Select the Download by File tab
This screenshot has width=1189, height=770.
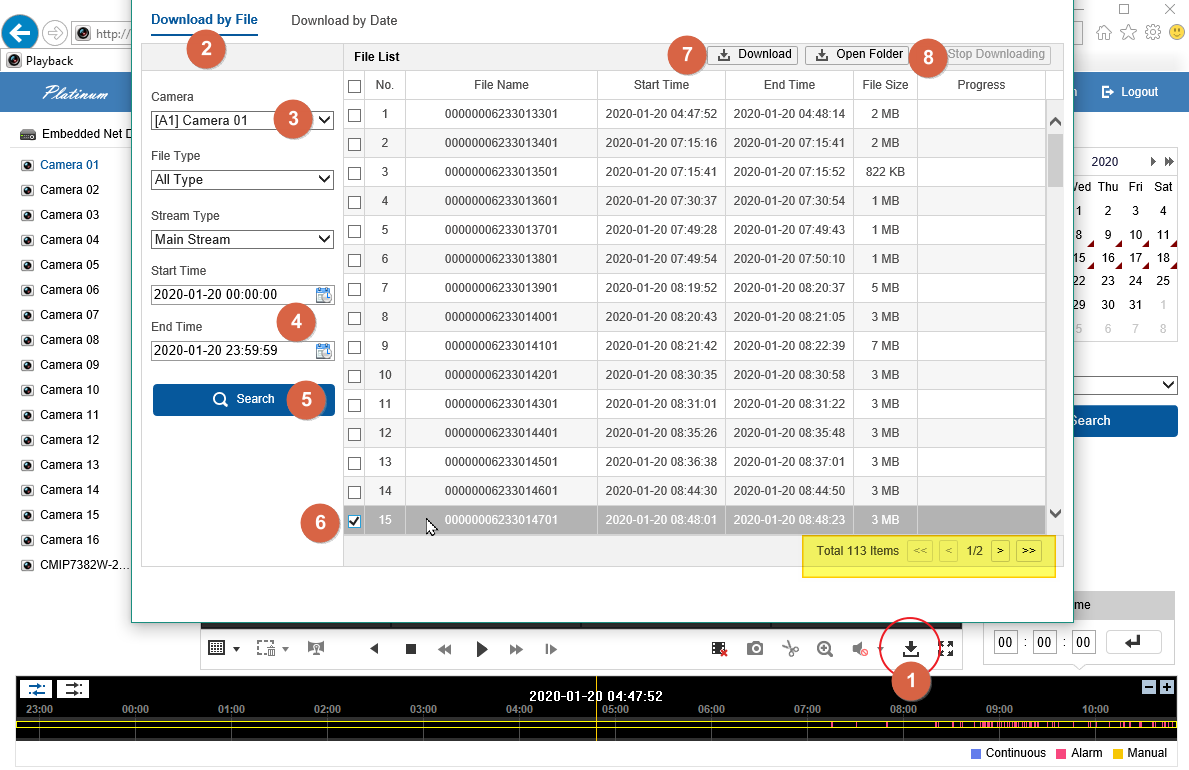pyautogui.click(x=204, y=20)
